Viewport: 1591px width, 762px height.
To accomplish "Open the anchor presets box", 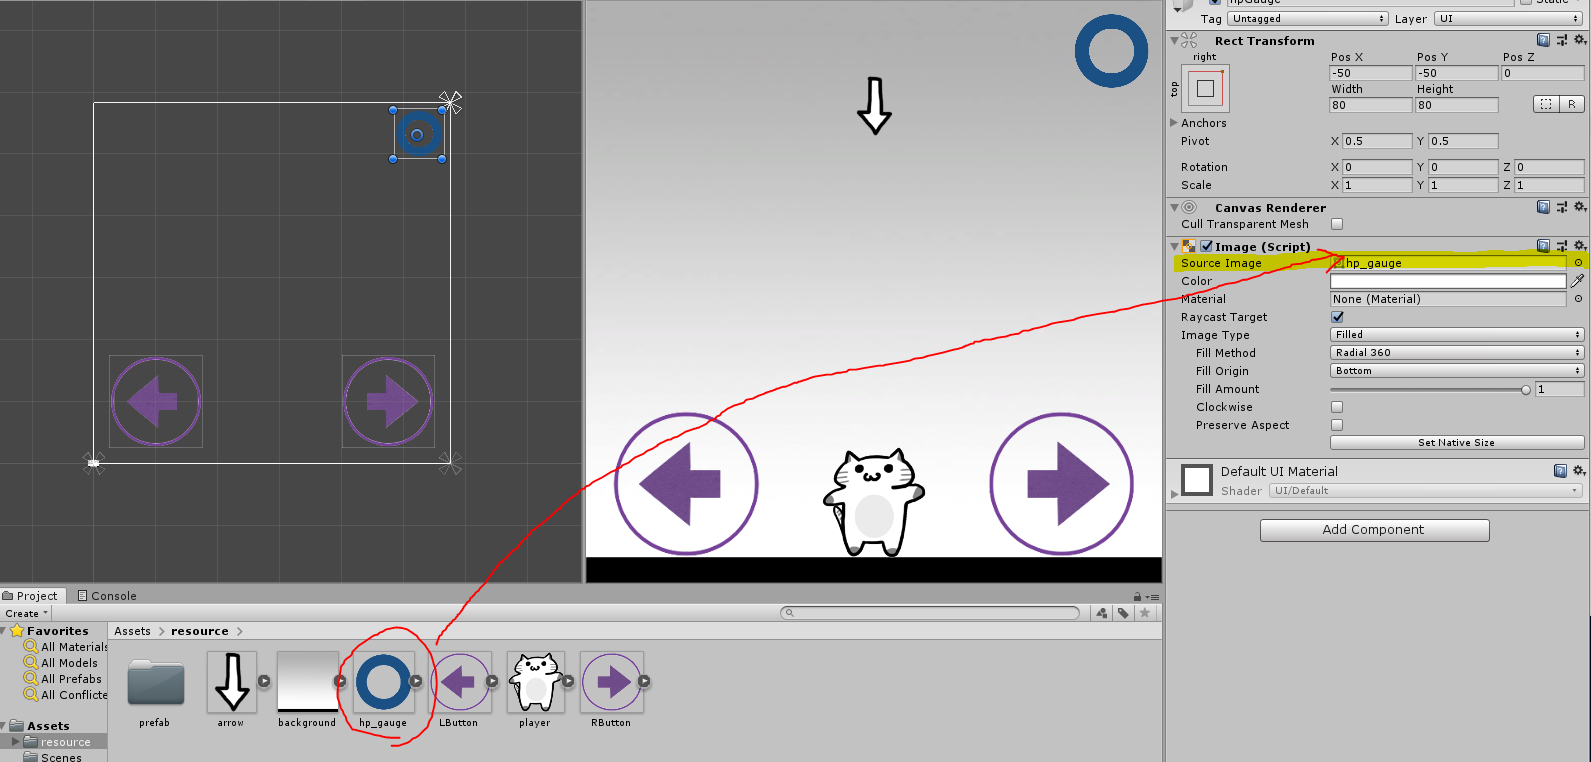I will tap(1205, 88).
